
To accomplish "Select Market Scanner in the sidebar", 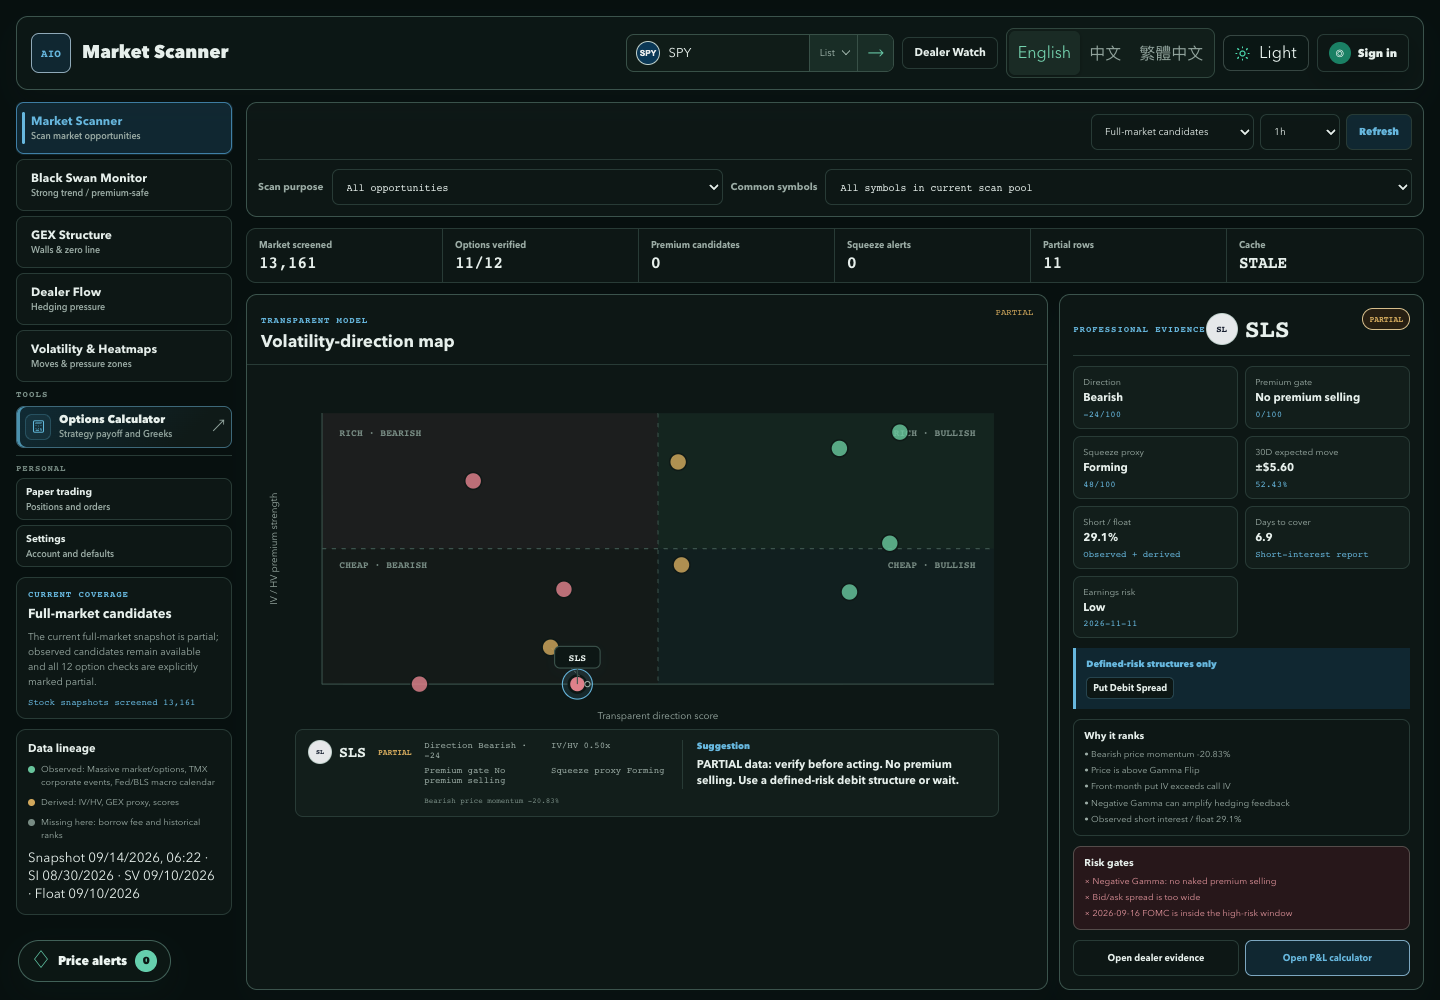I will point(124,128).
